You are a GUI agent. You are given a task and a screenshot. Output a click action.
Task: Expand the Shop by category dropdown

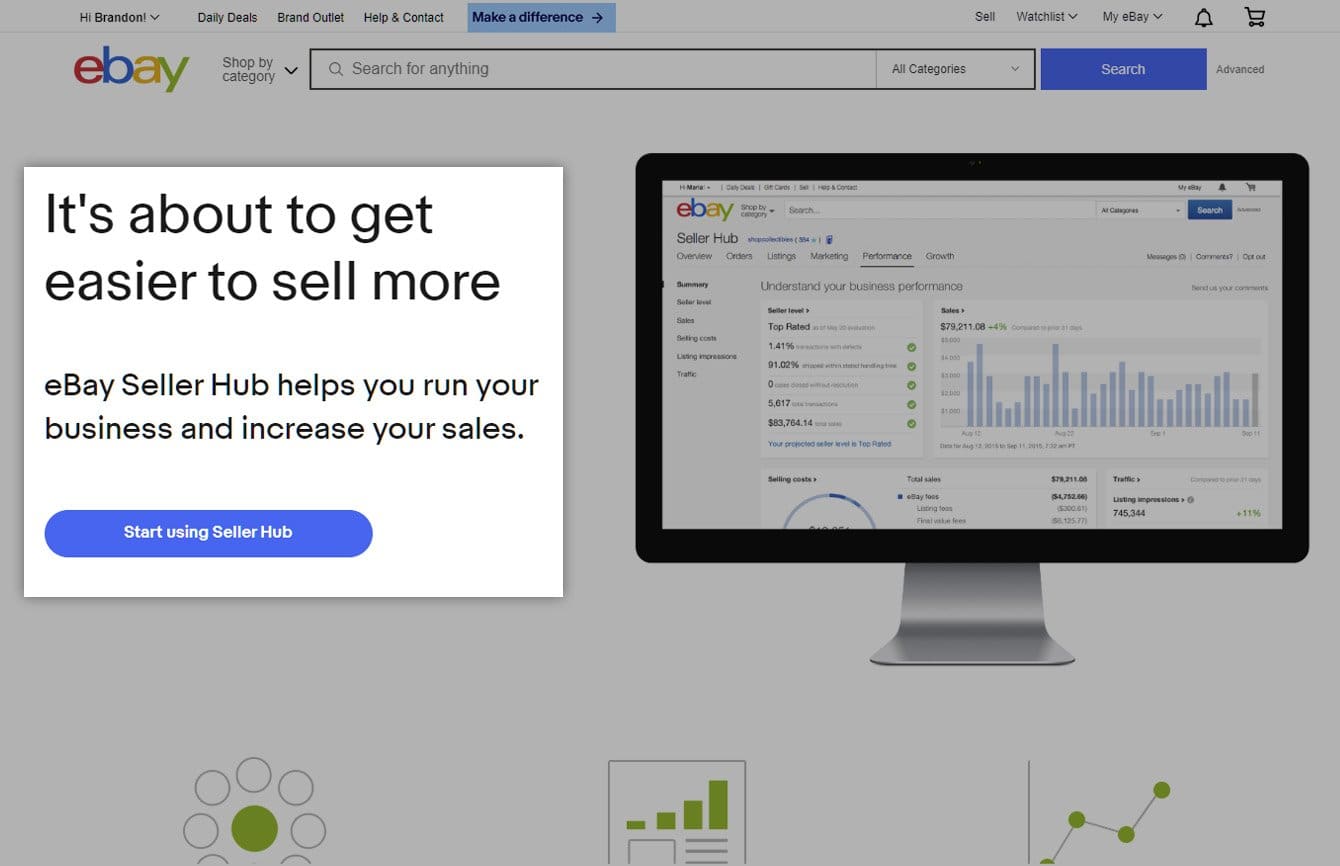[x=256, y=69]
